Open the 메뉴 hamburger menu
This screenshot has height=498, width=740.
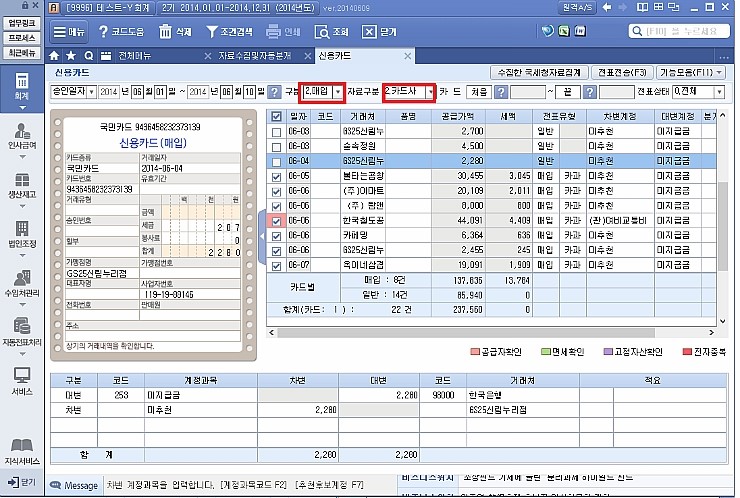[x=68, y=32]
